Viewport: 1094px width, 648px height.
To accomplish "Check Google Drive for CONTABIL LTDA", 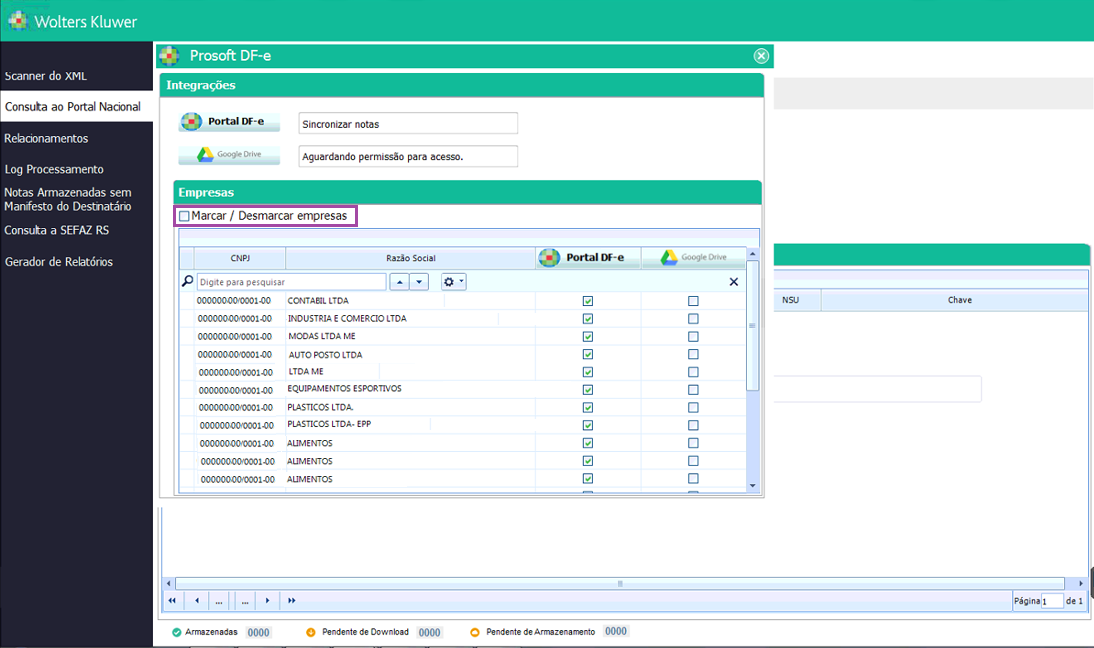I will point(693,301).
